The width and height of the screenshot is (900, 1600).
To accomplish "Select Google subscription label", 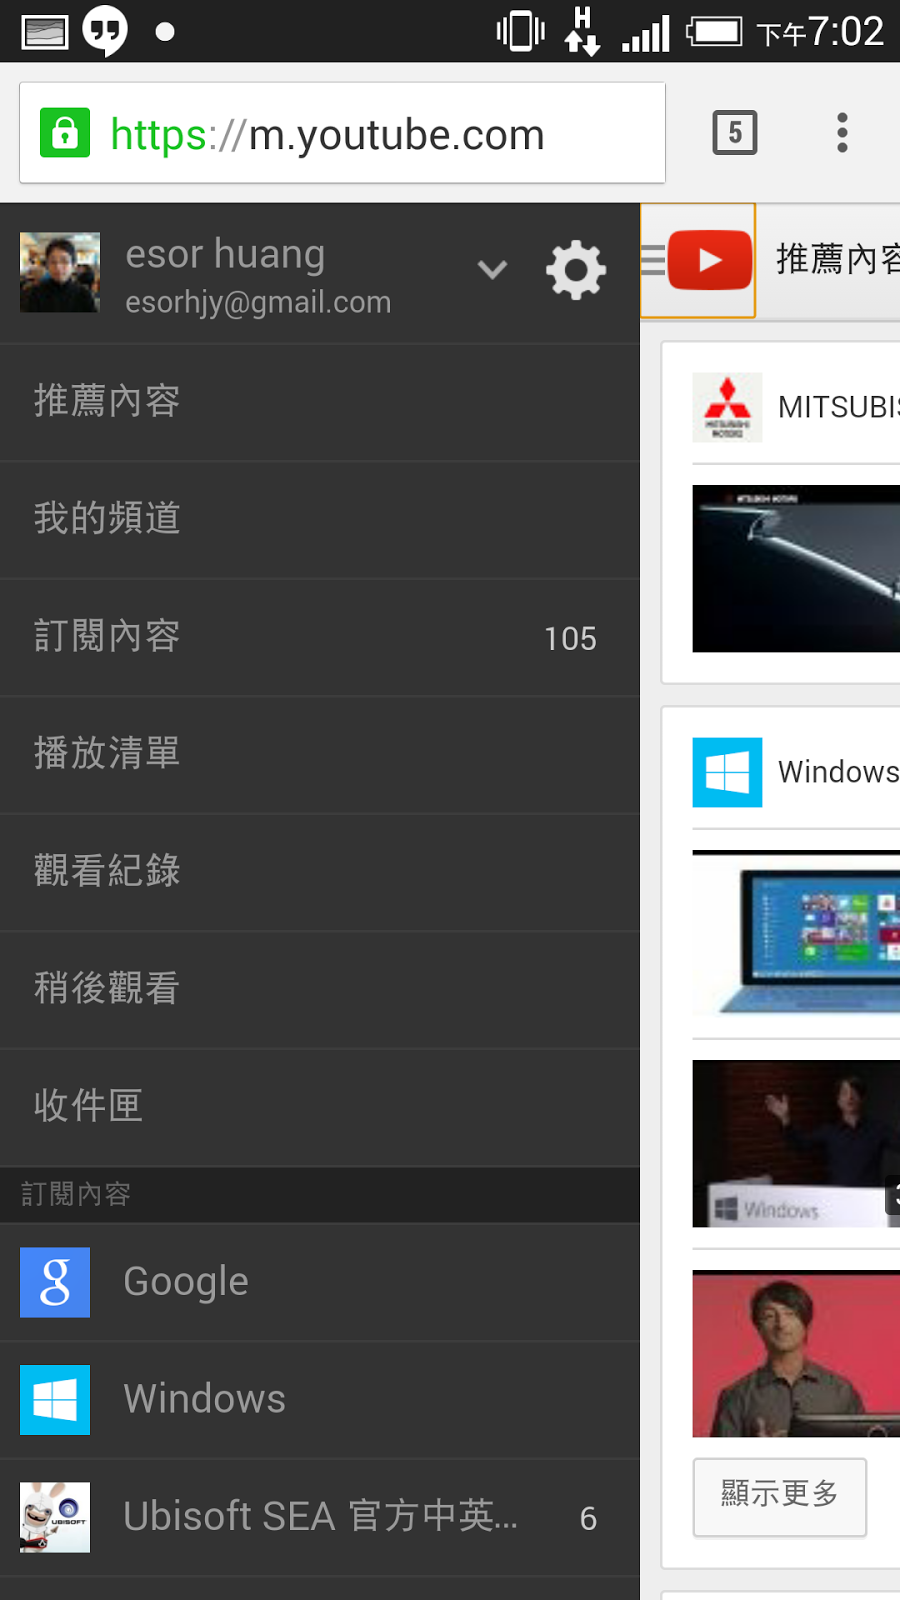I will [x=186, y=1282].
